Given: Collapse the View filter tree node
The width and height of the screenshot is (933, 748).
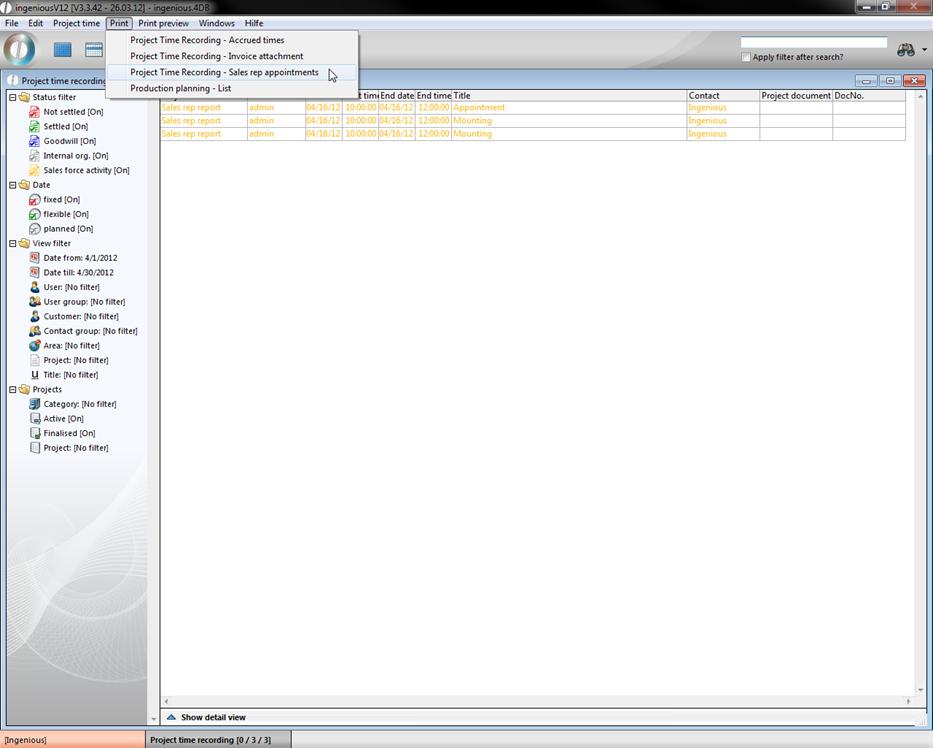Looking at the screenshot, I should tap(12, 243).
